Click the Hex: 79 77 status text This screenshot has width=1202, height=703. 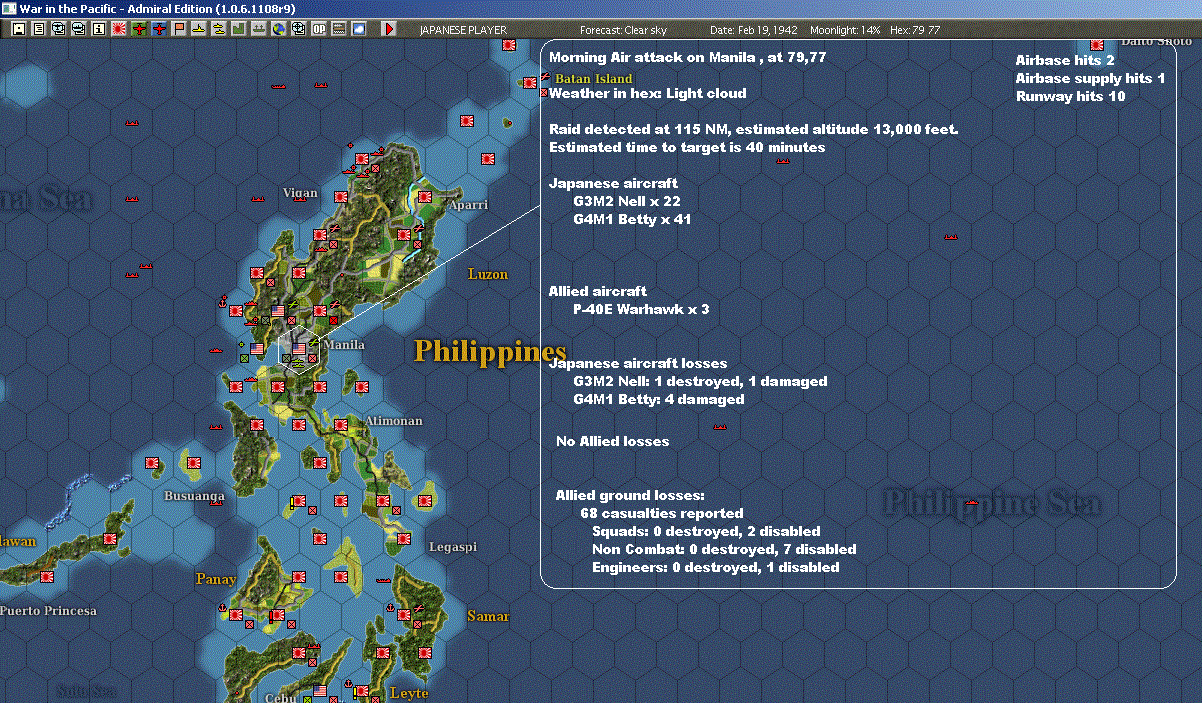coord(914,30)
